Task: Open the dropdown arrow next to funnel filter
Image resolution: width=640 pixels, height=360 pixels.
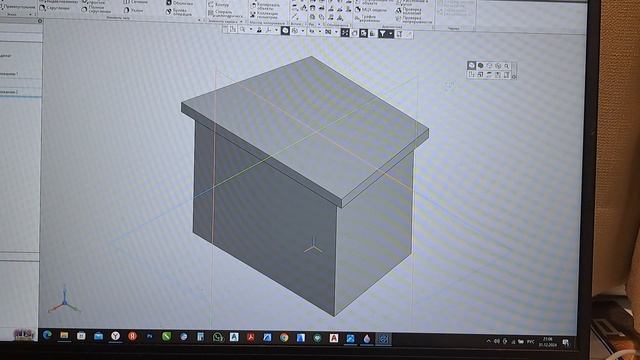Action: pyautogui.click(x=391, y=34)
